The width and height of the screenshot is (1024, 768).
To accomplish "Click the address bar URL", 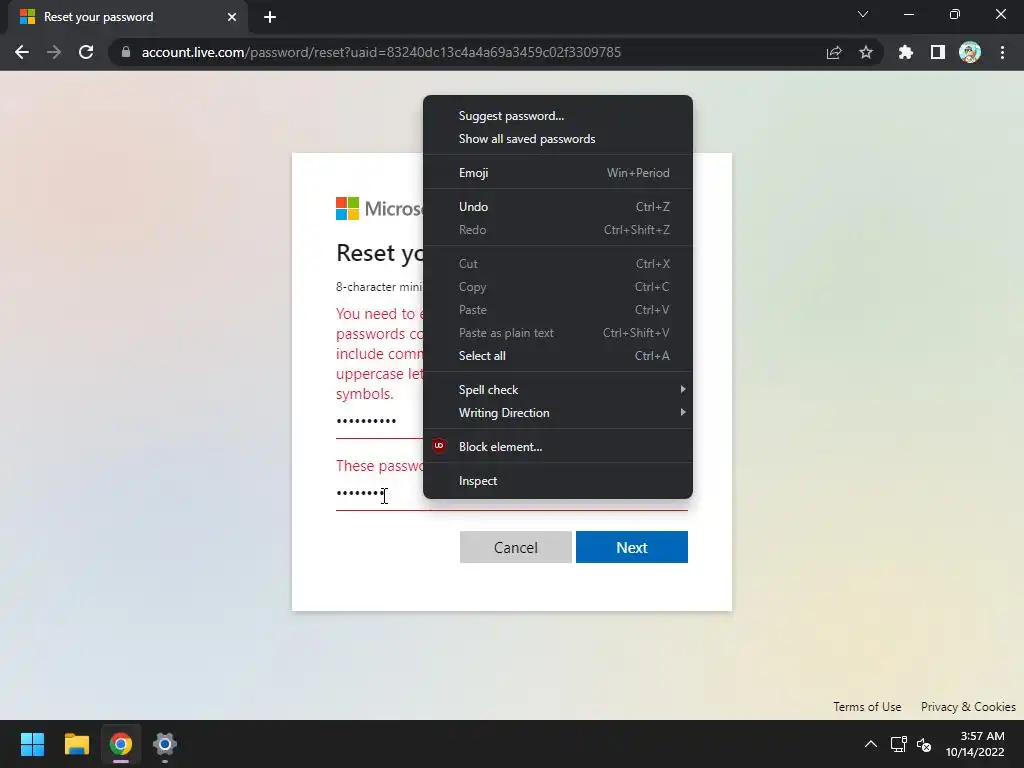I will [x=381, y=52].
